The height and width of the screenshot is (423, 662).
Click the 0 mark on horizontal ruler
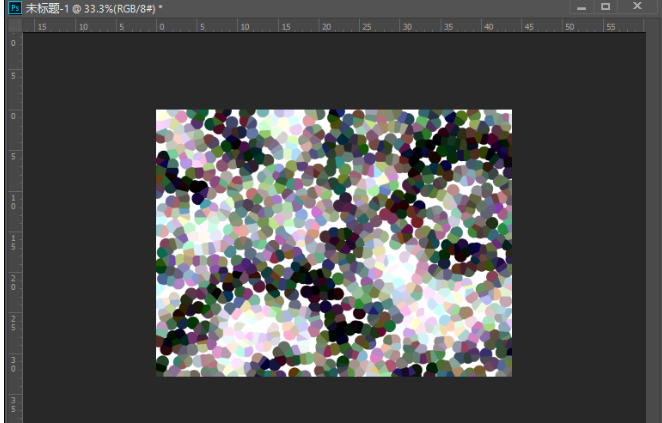[x=161, y=26]
